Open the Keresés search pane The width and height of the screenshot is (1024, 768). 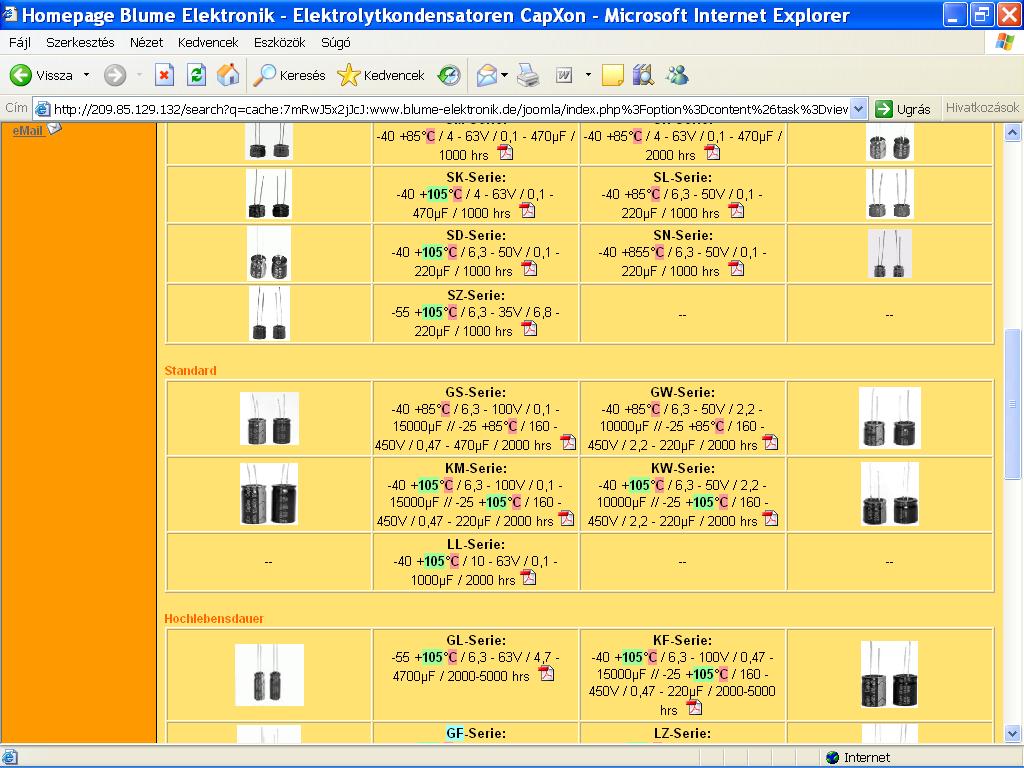(289, 75)
